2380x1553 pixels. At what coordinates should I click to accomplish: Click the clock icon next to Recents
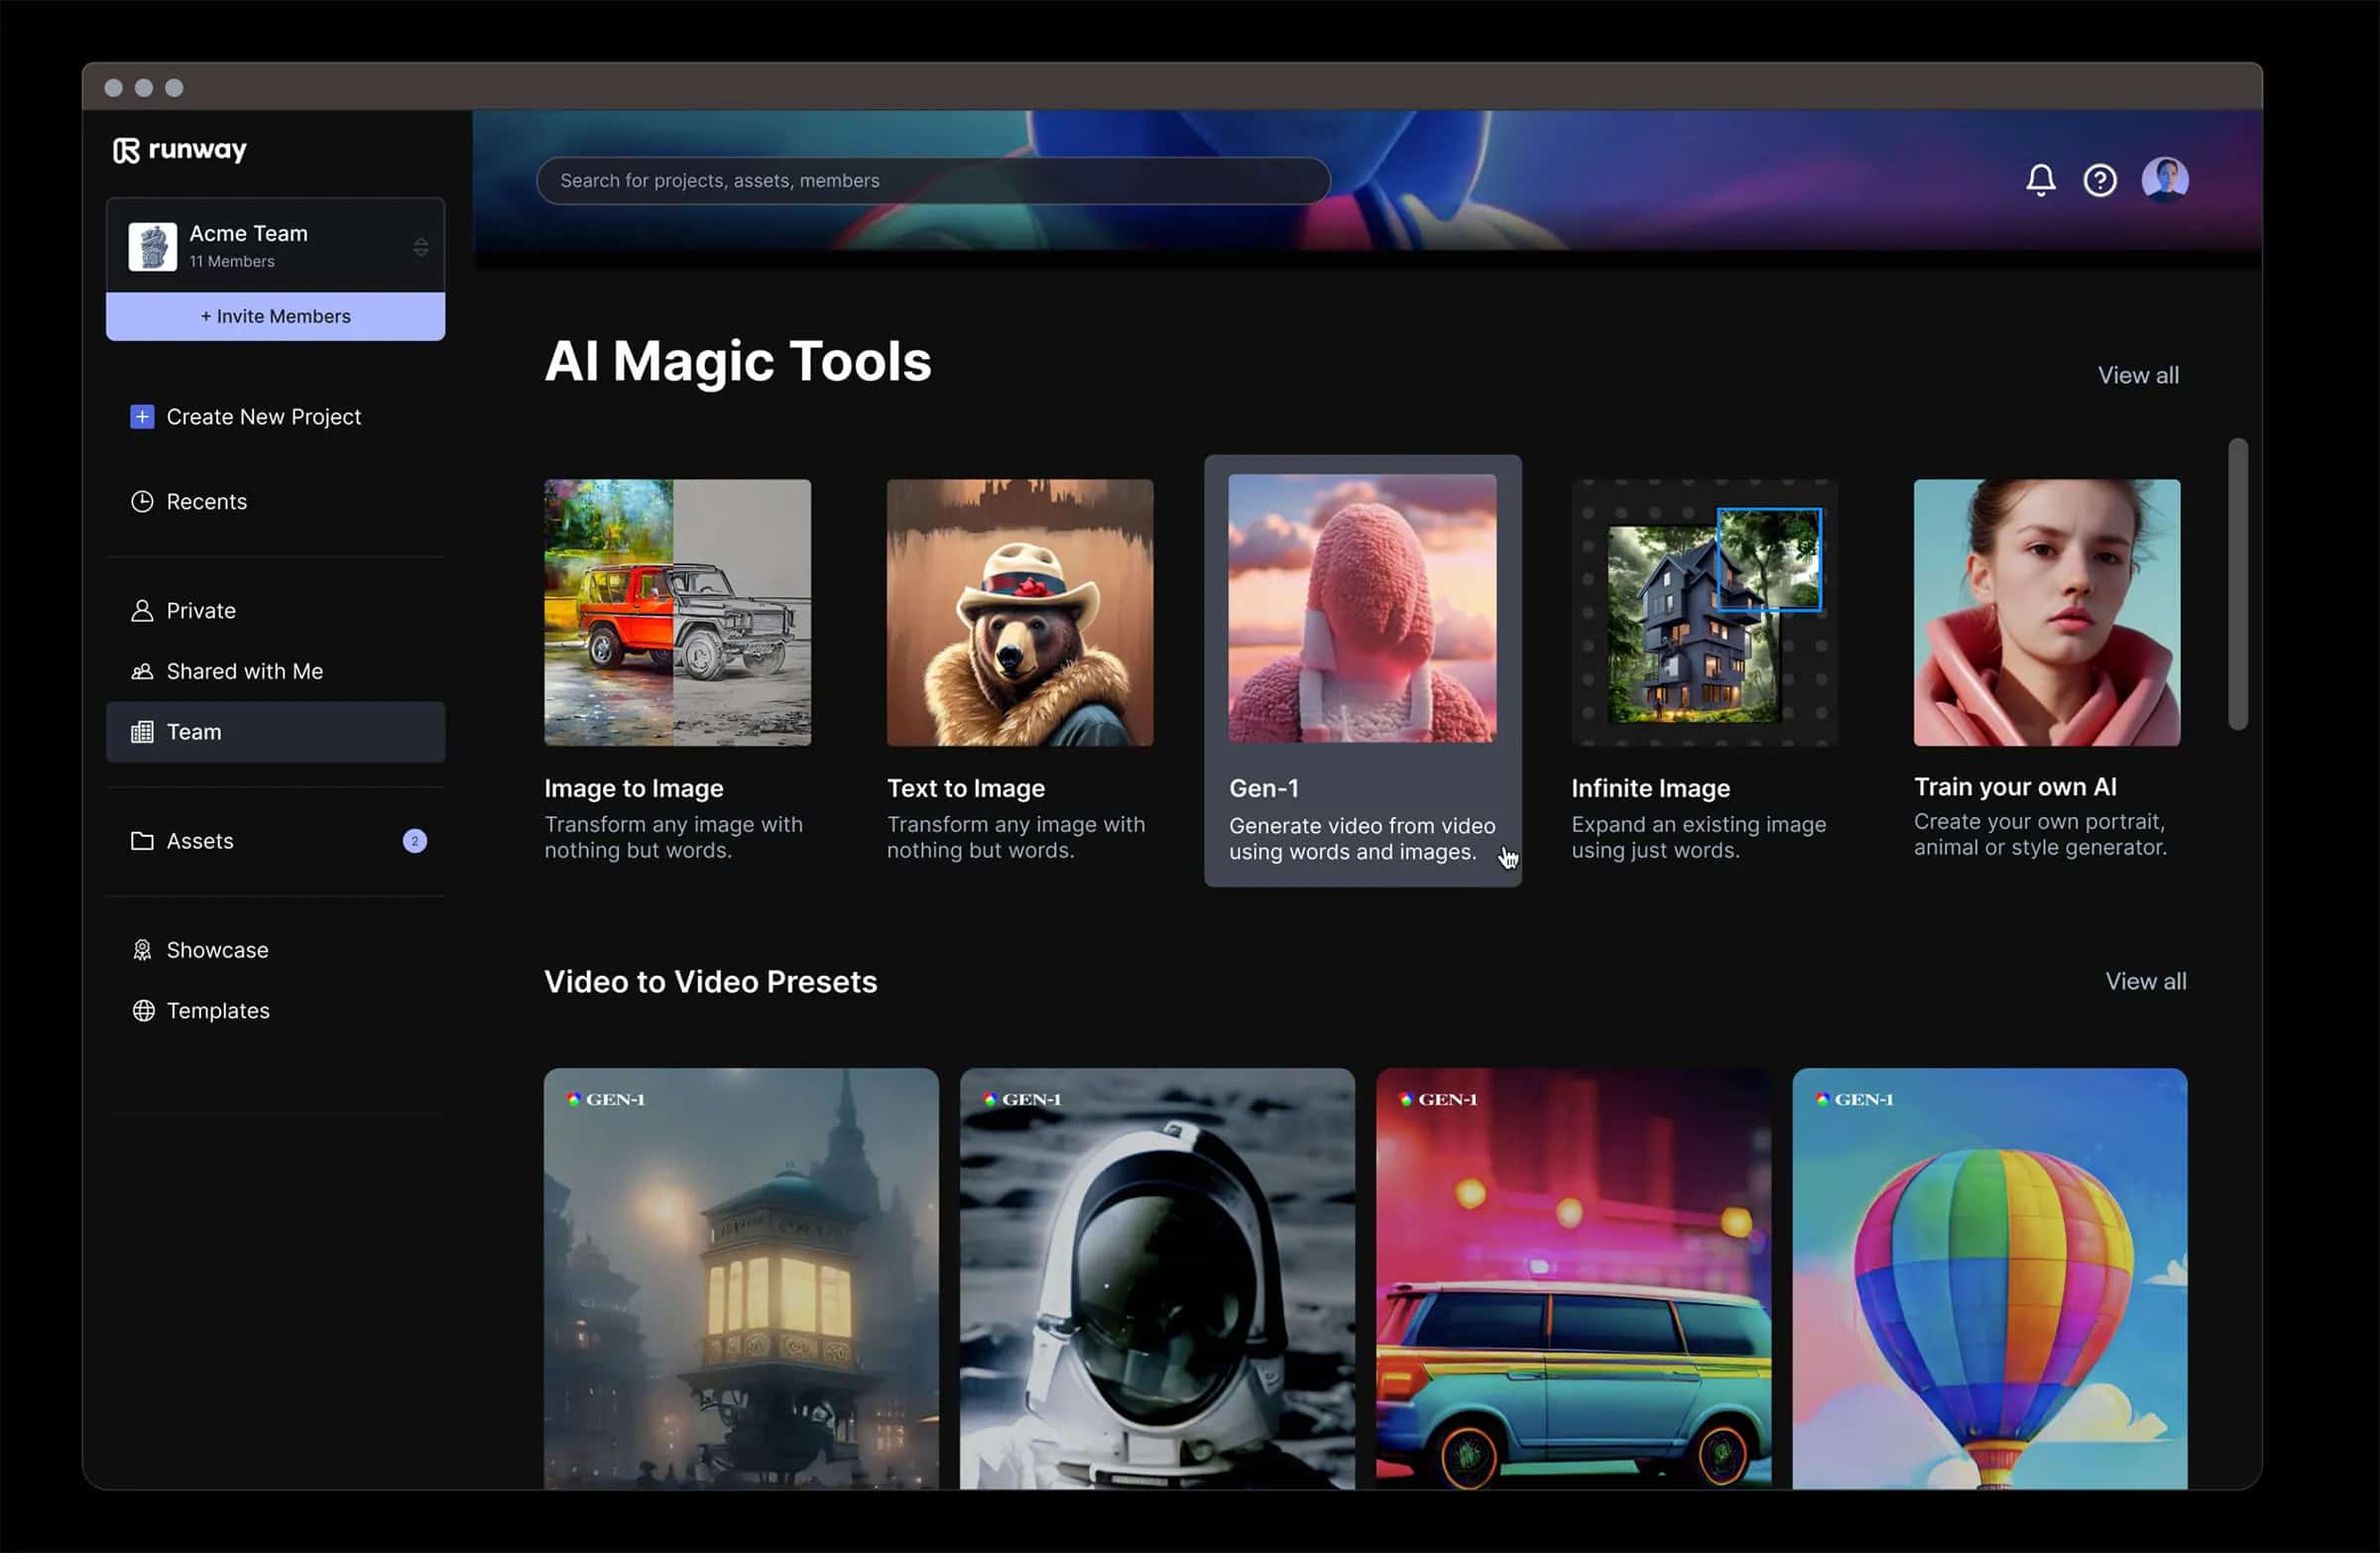click(142, 501)
